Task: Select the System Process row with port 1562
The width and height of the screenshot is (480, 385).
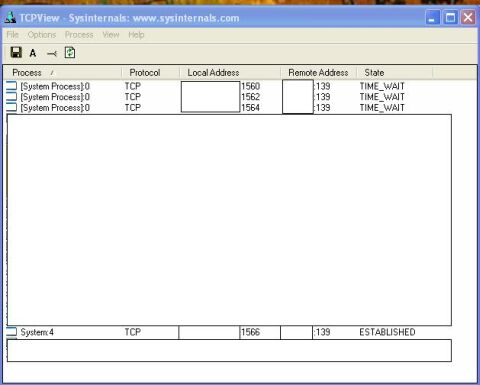Action: [x=205, y=97]
